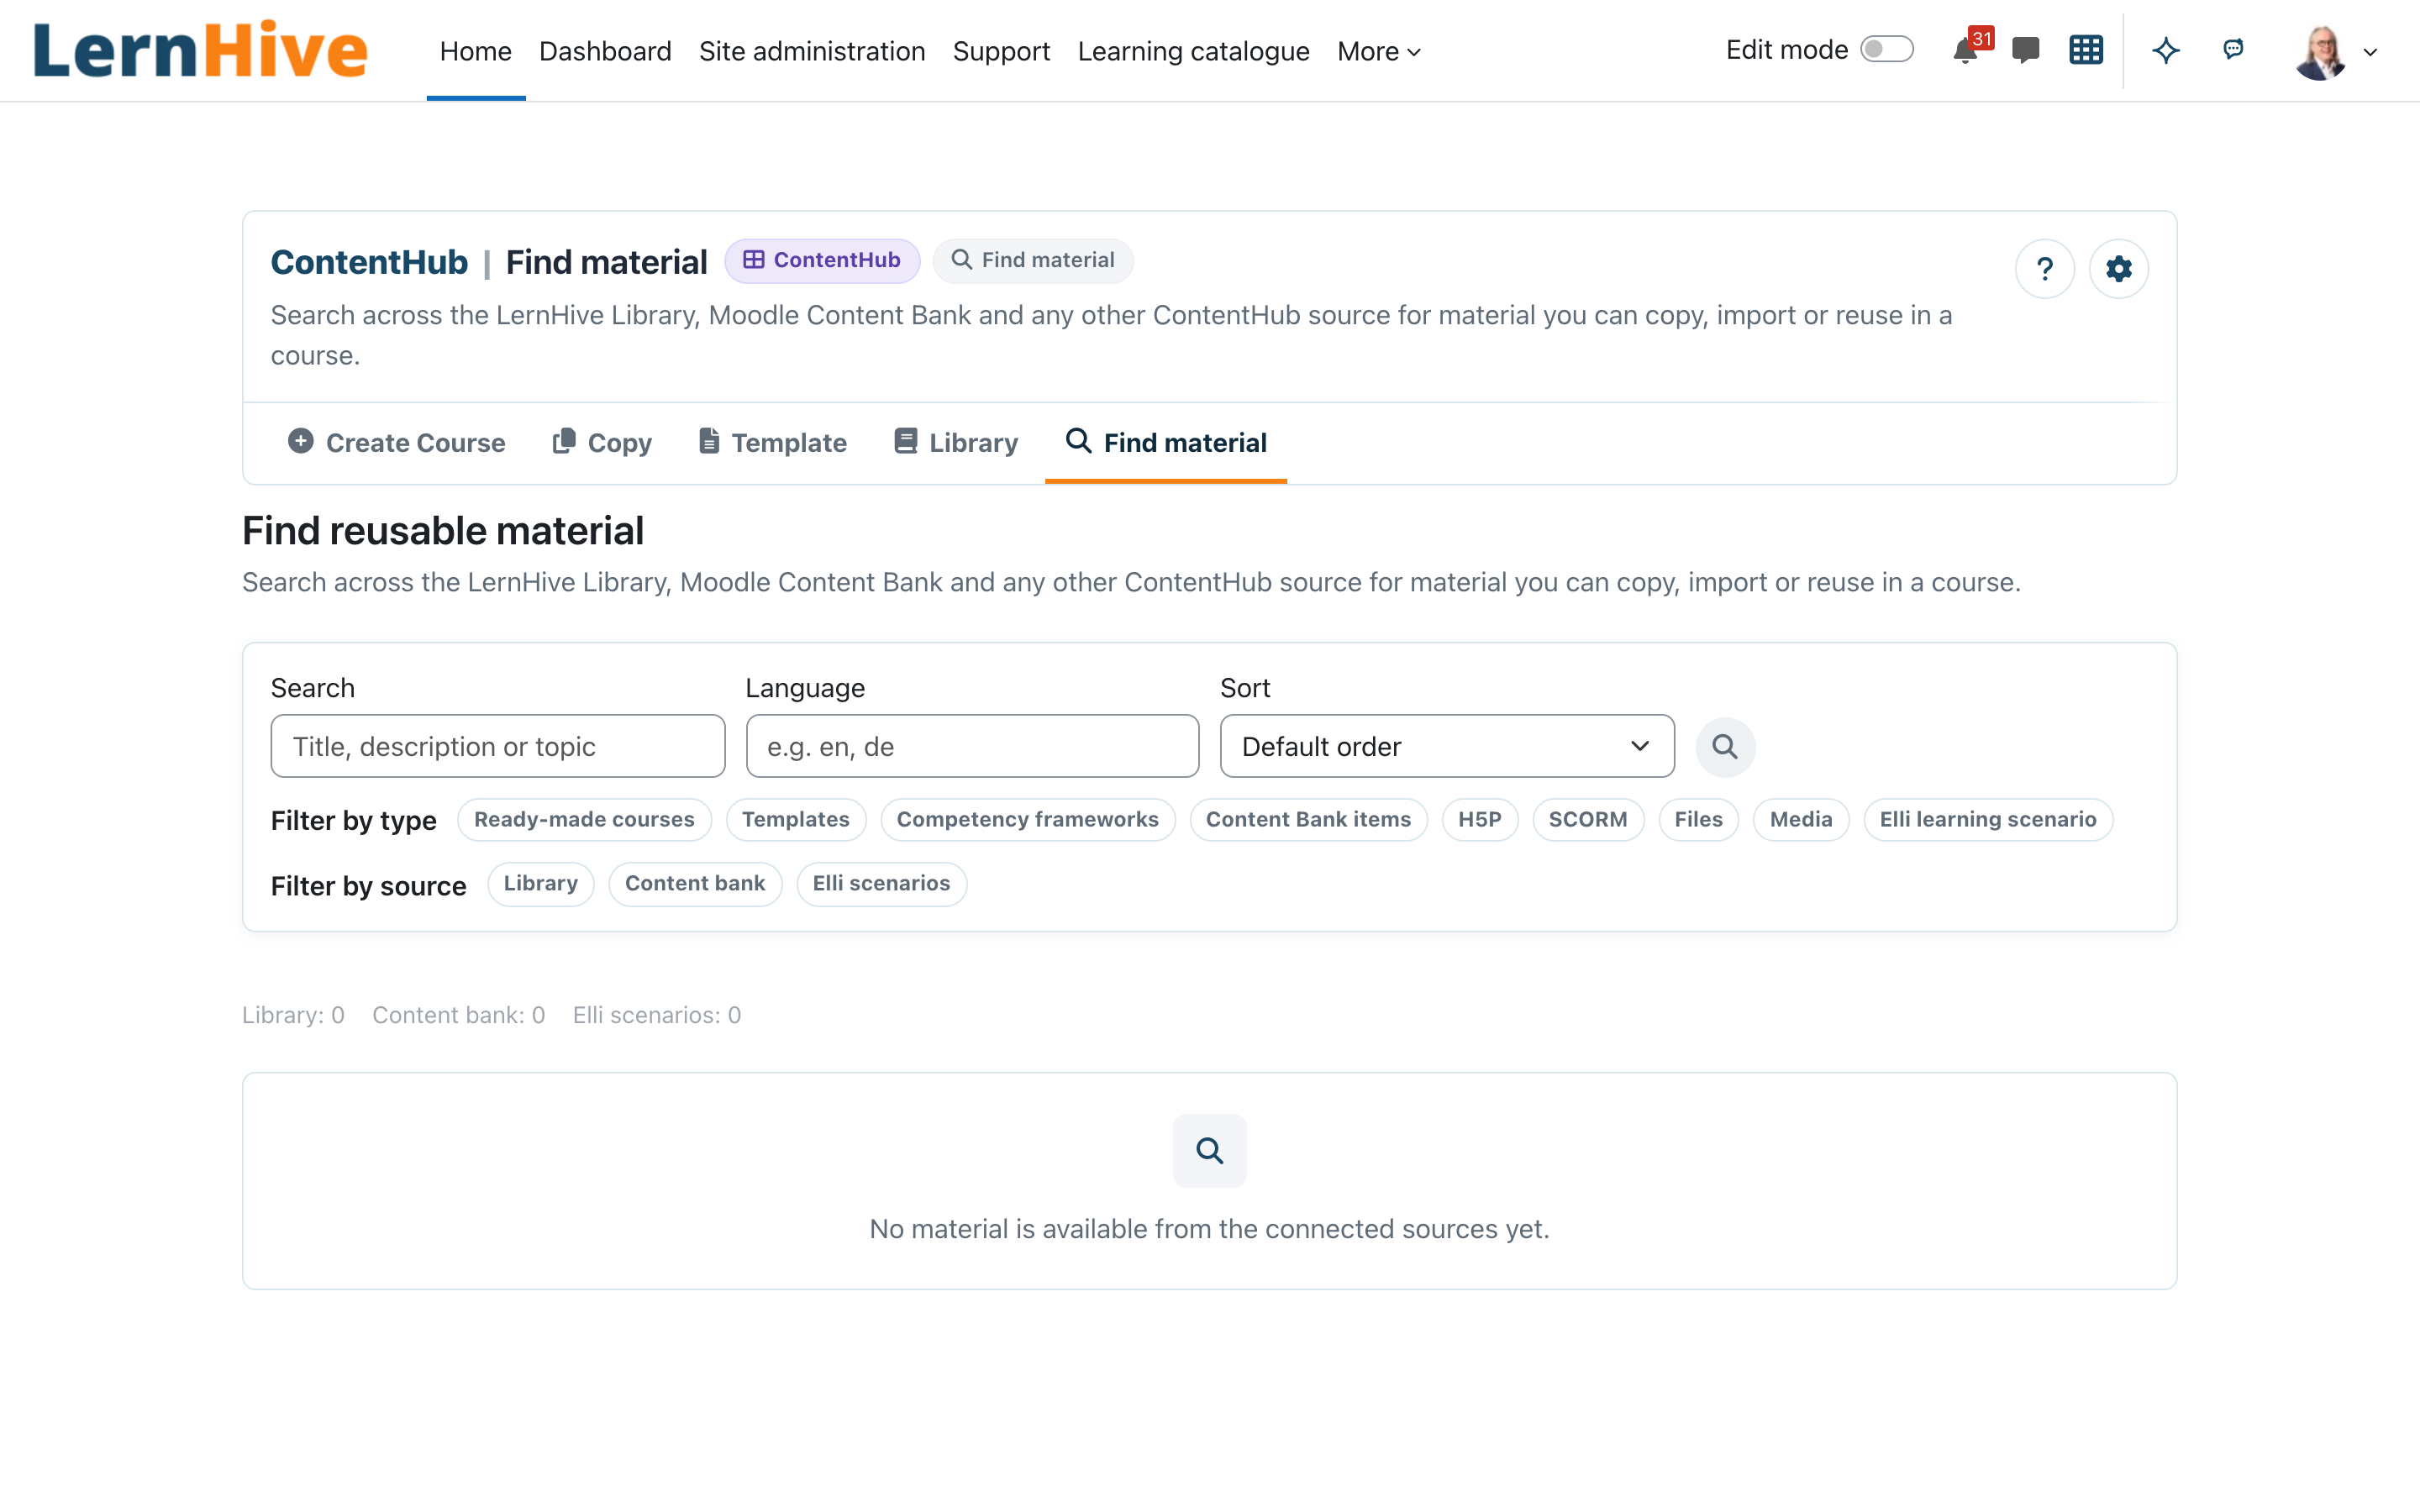
Task: Toggle H5P type filter
Action: (1479, 820)
